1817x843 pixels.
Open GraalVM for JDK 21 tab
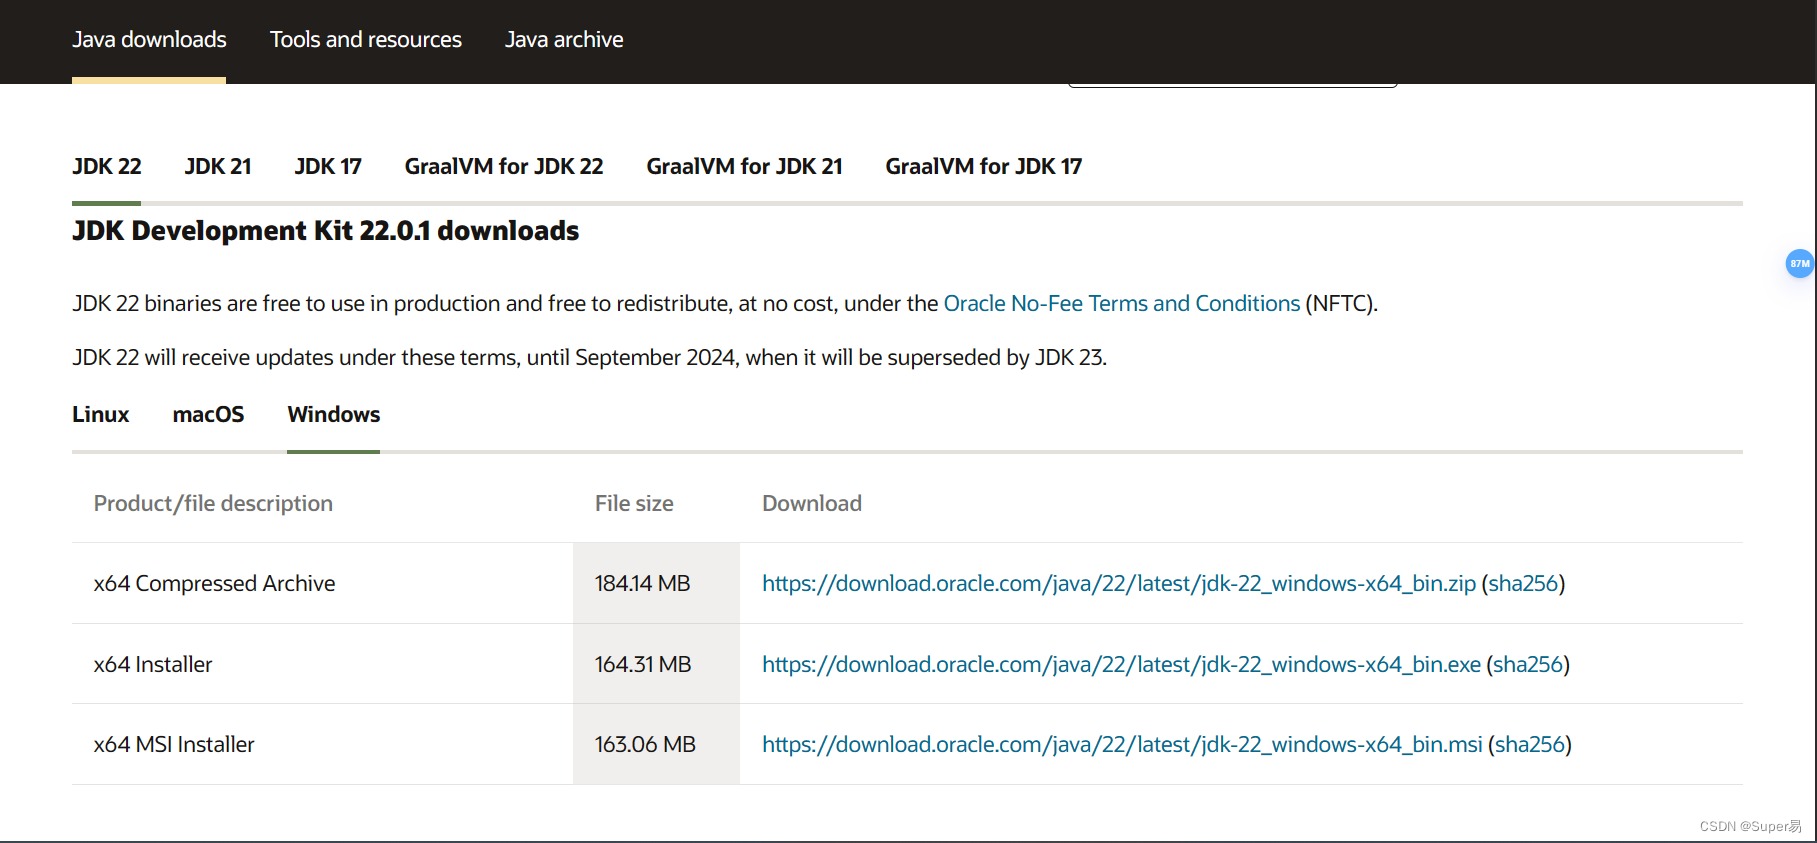744,166
